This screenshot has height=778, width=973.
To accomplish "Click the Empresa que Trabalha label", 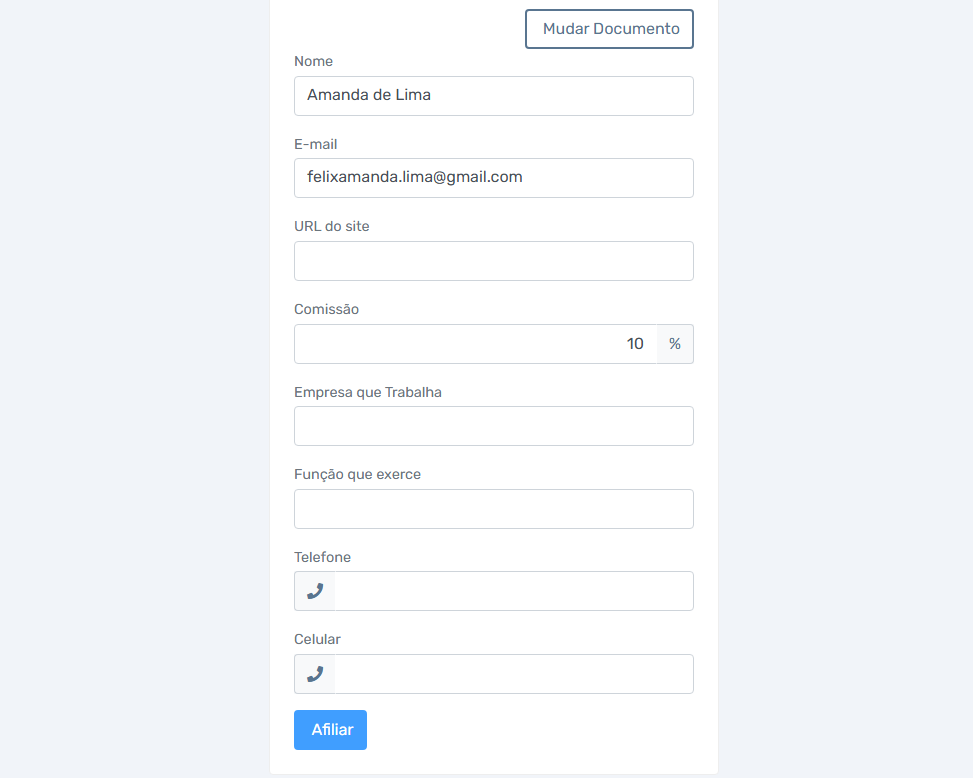I will click(368, 392).
